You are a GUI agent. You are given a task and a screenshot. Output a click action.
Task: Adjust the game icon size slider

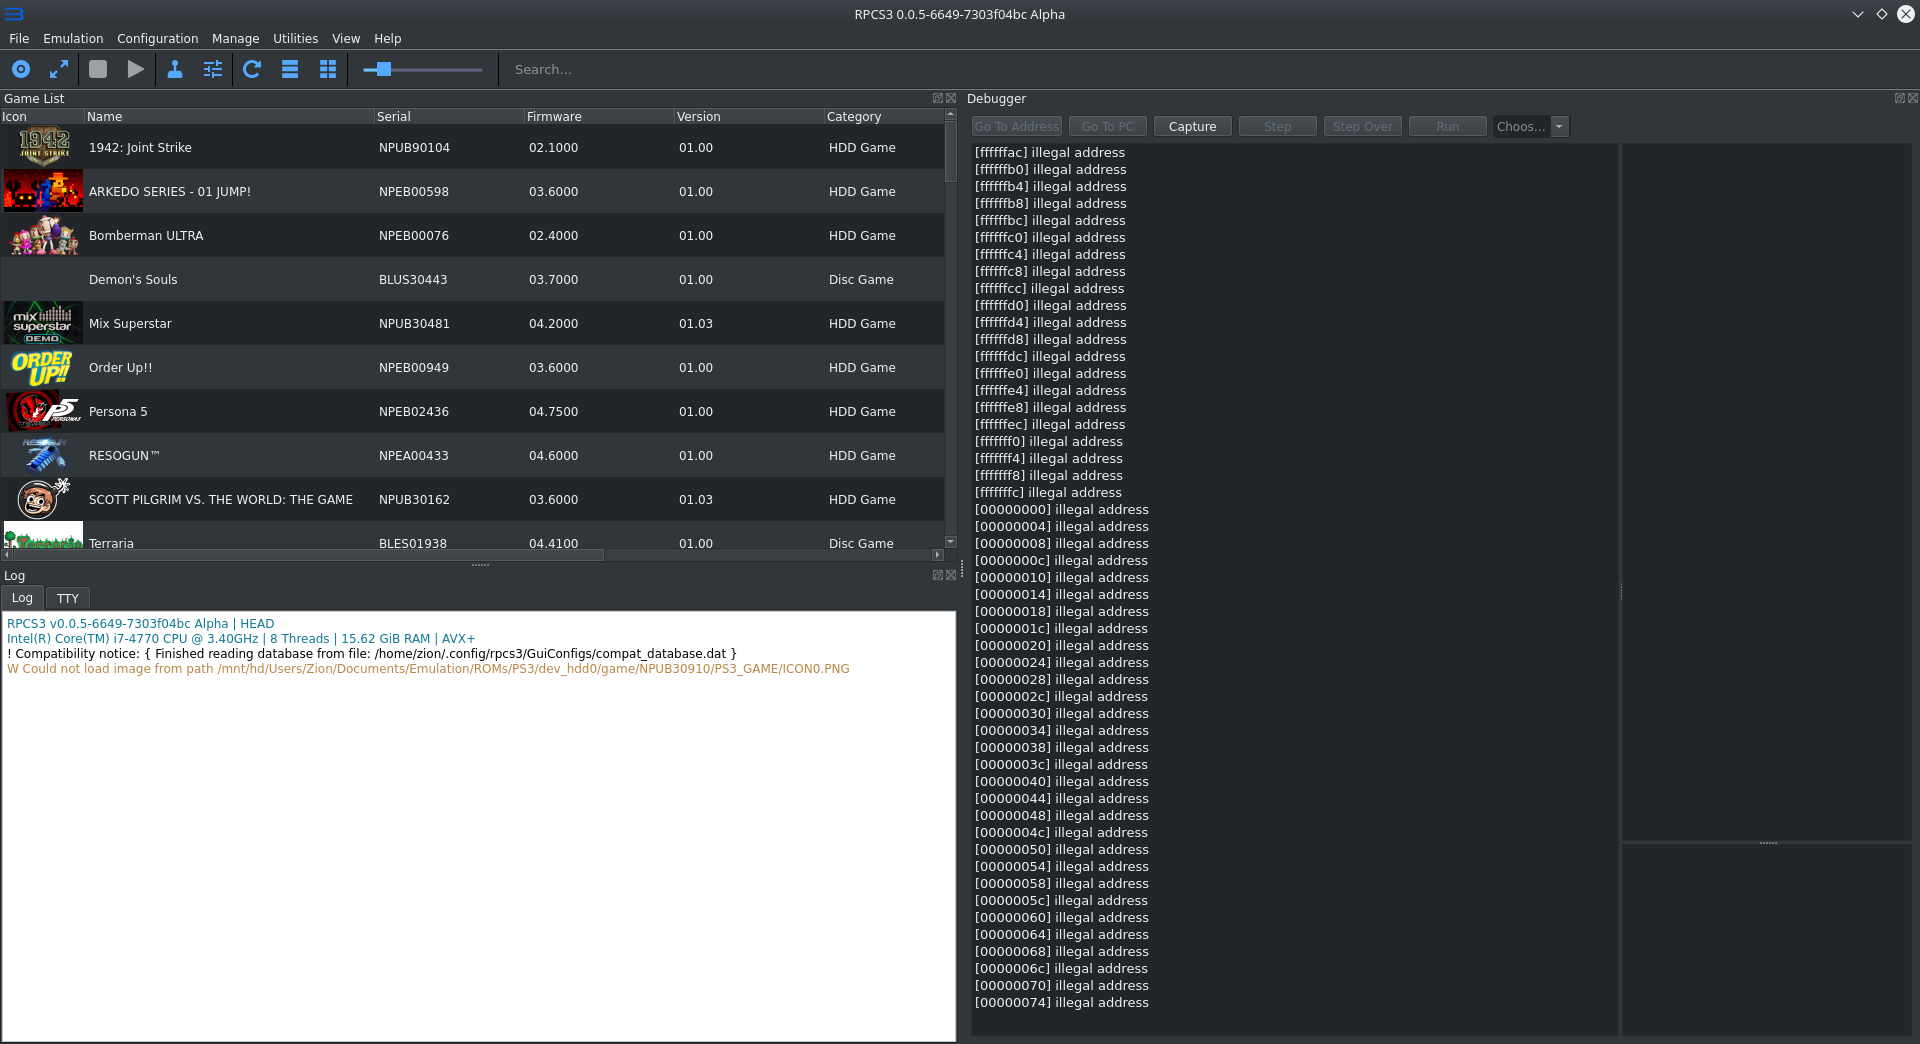[x=383, y=69]
